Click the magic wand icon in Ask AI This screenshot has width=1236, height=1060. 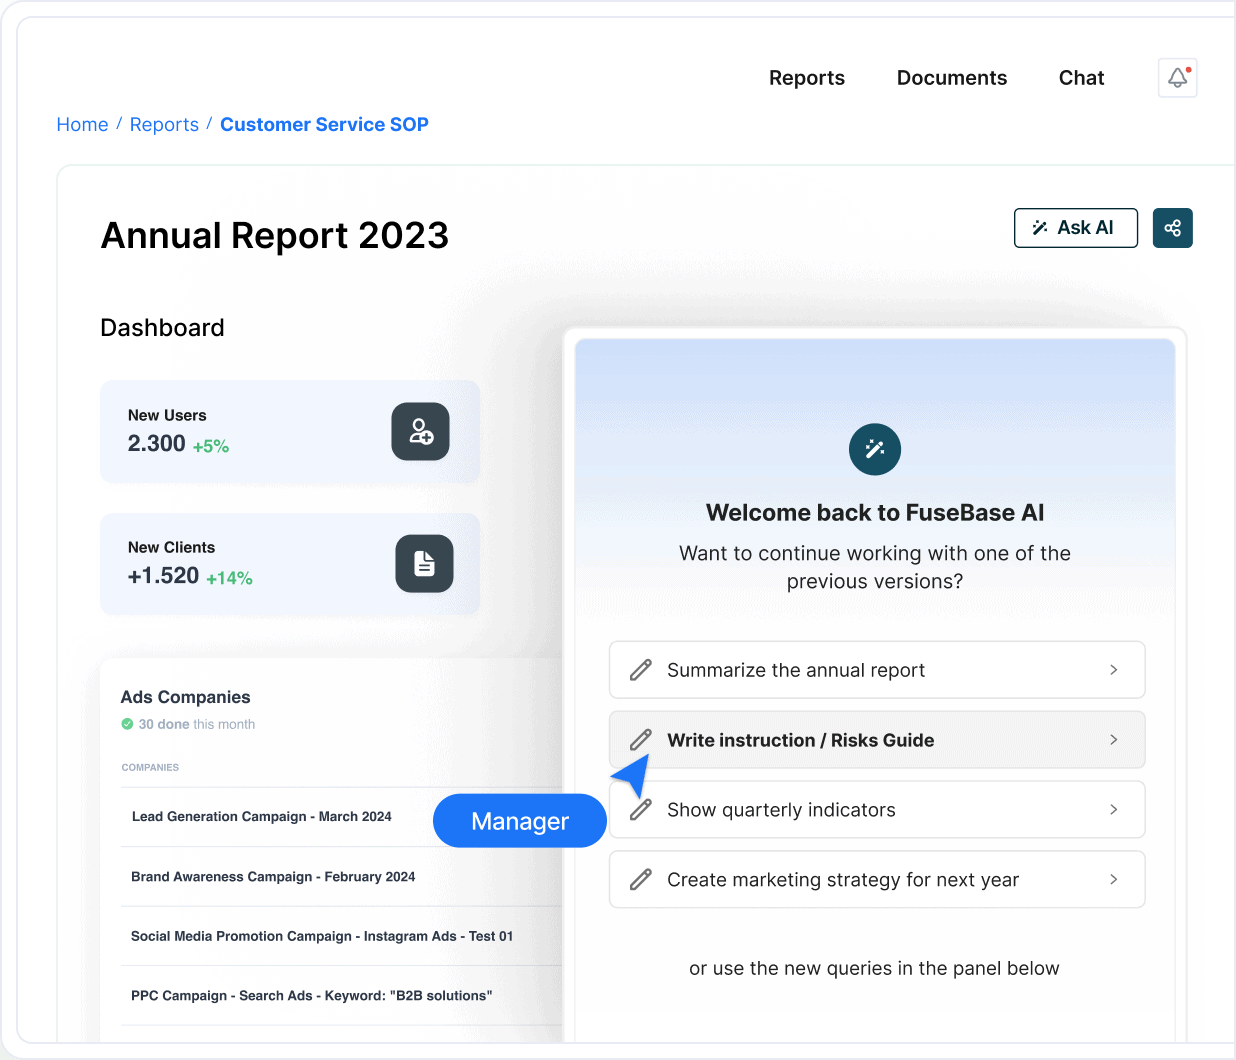click(1040, 228)
